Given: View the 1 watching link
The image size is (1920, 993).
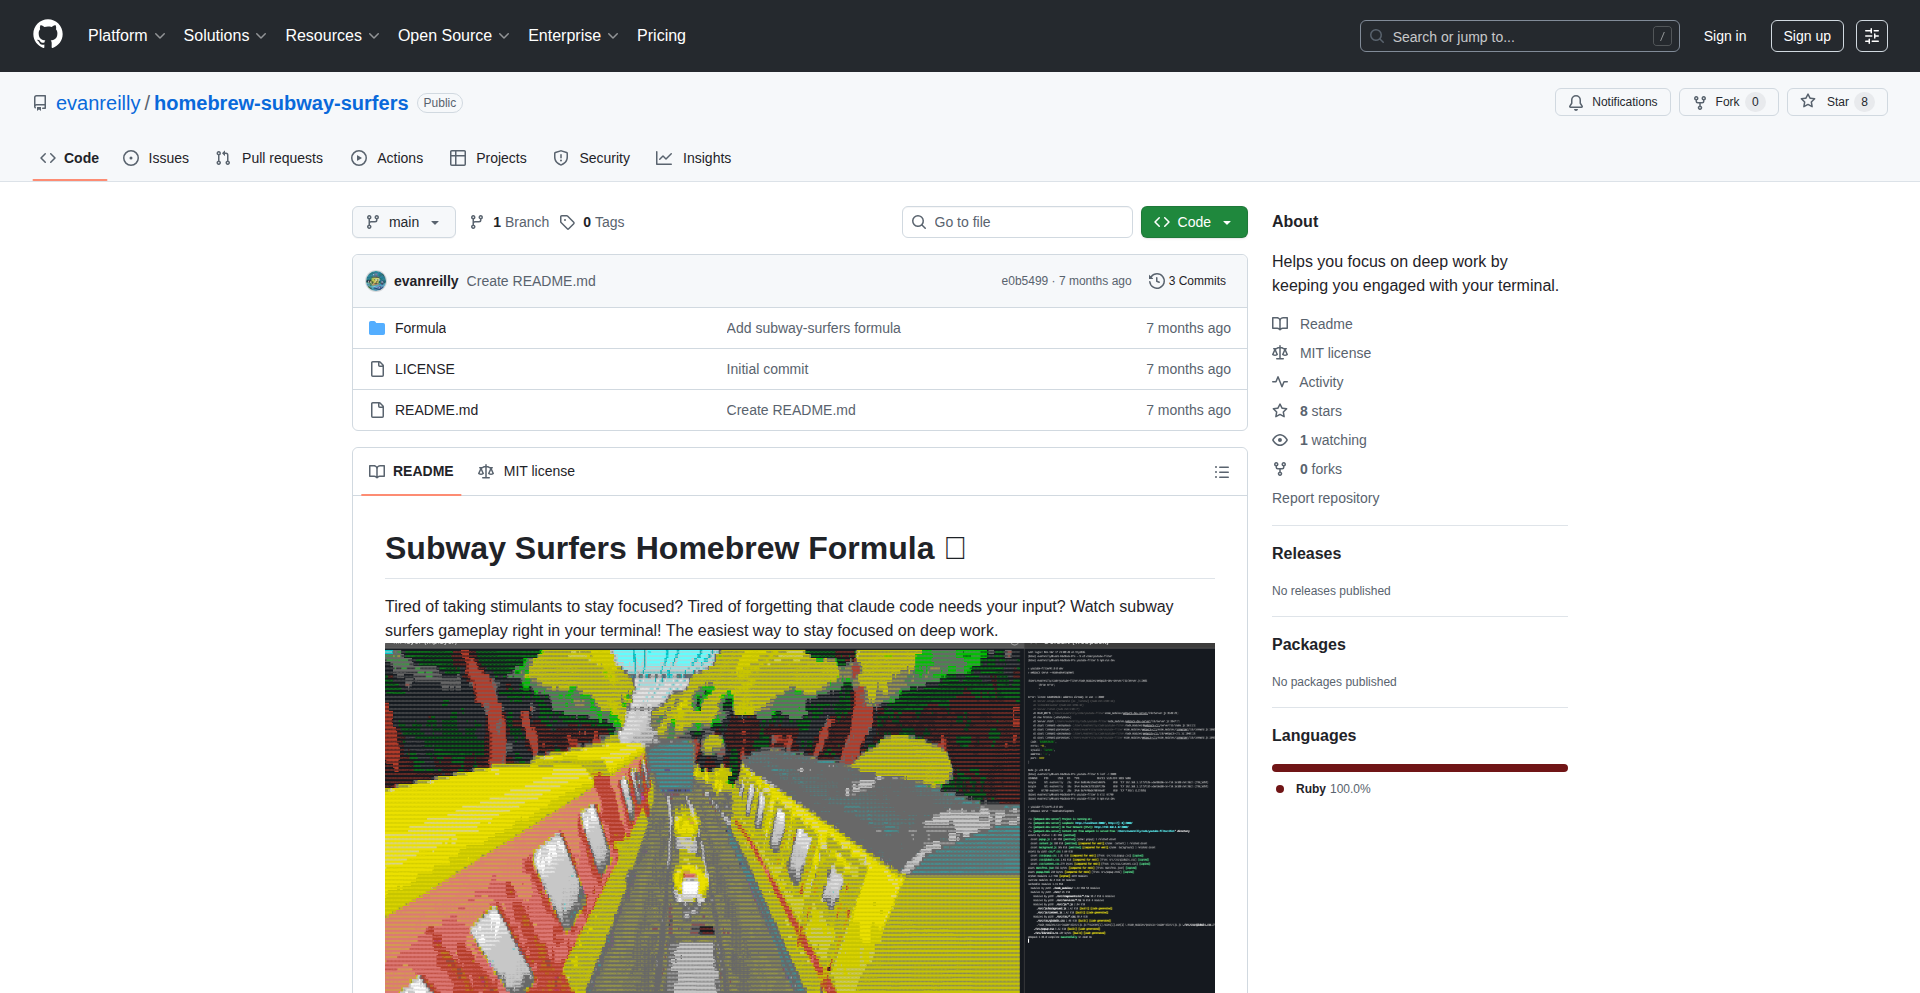Looking at the screenshot, I should [1319, 440].
